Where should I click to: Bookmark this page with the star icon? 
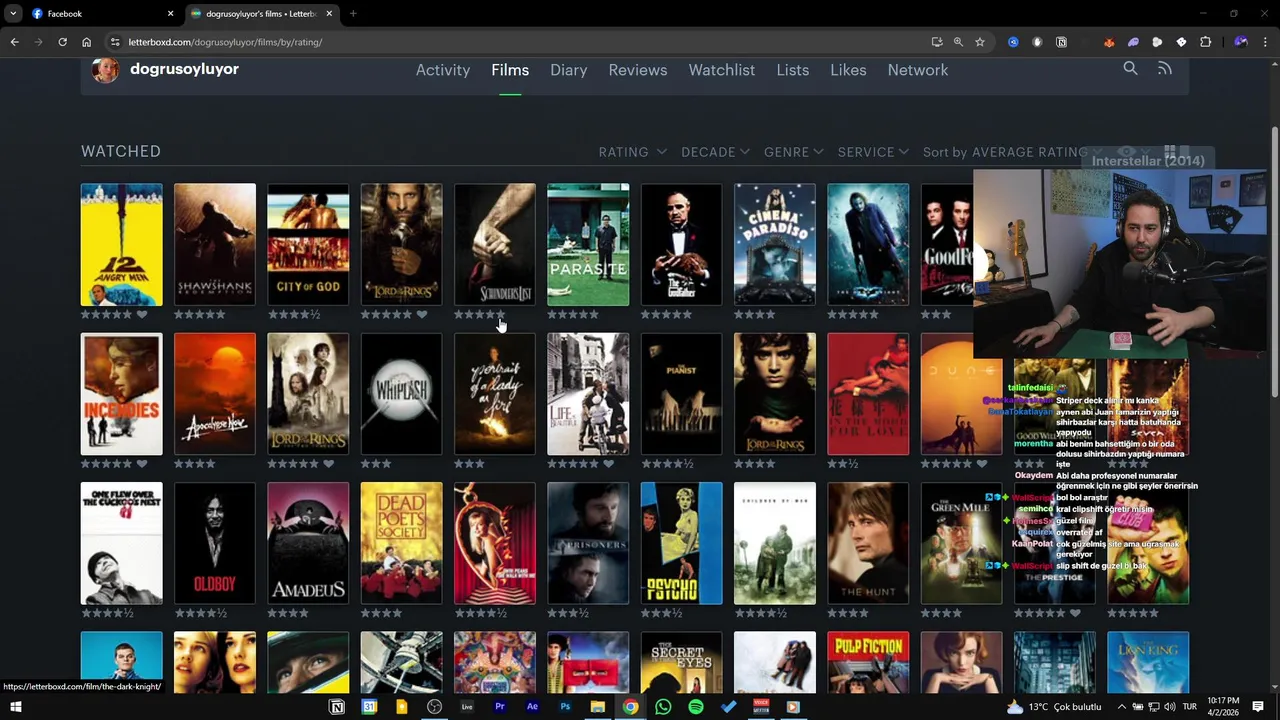tap(980, 42)
